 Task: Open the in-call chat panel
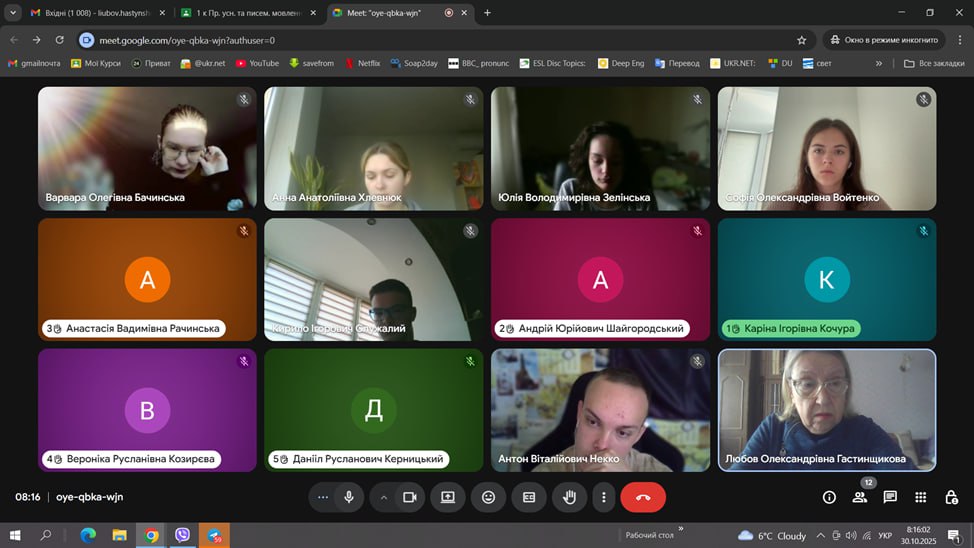click(x=890, y=497)
